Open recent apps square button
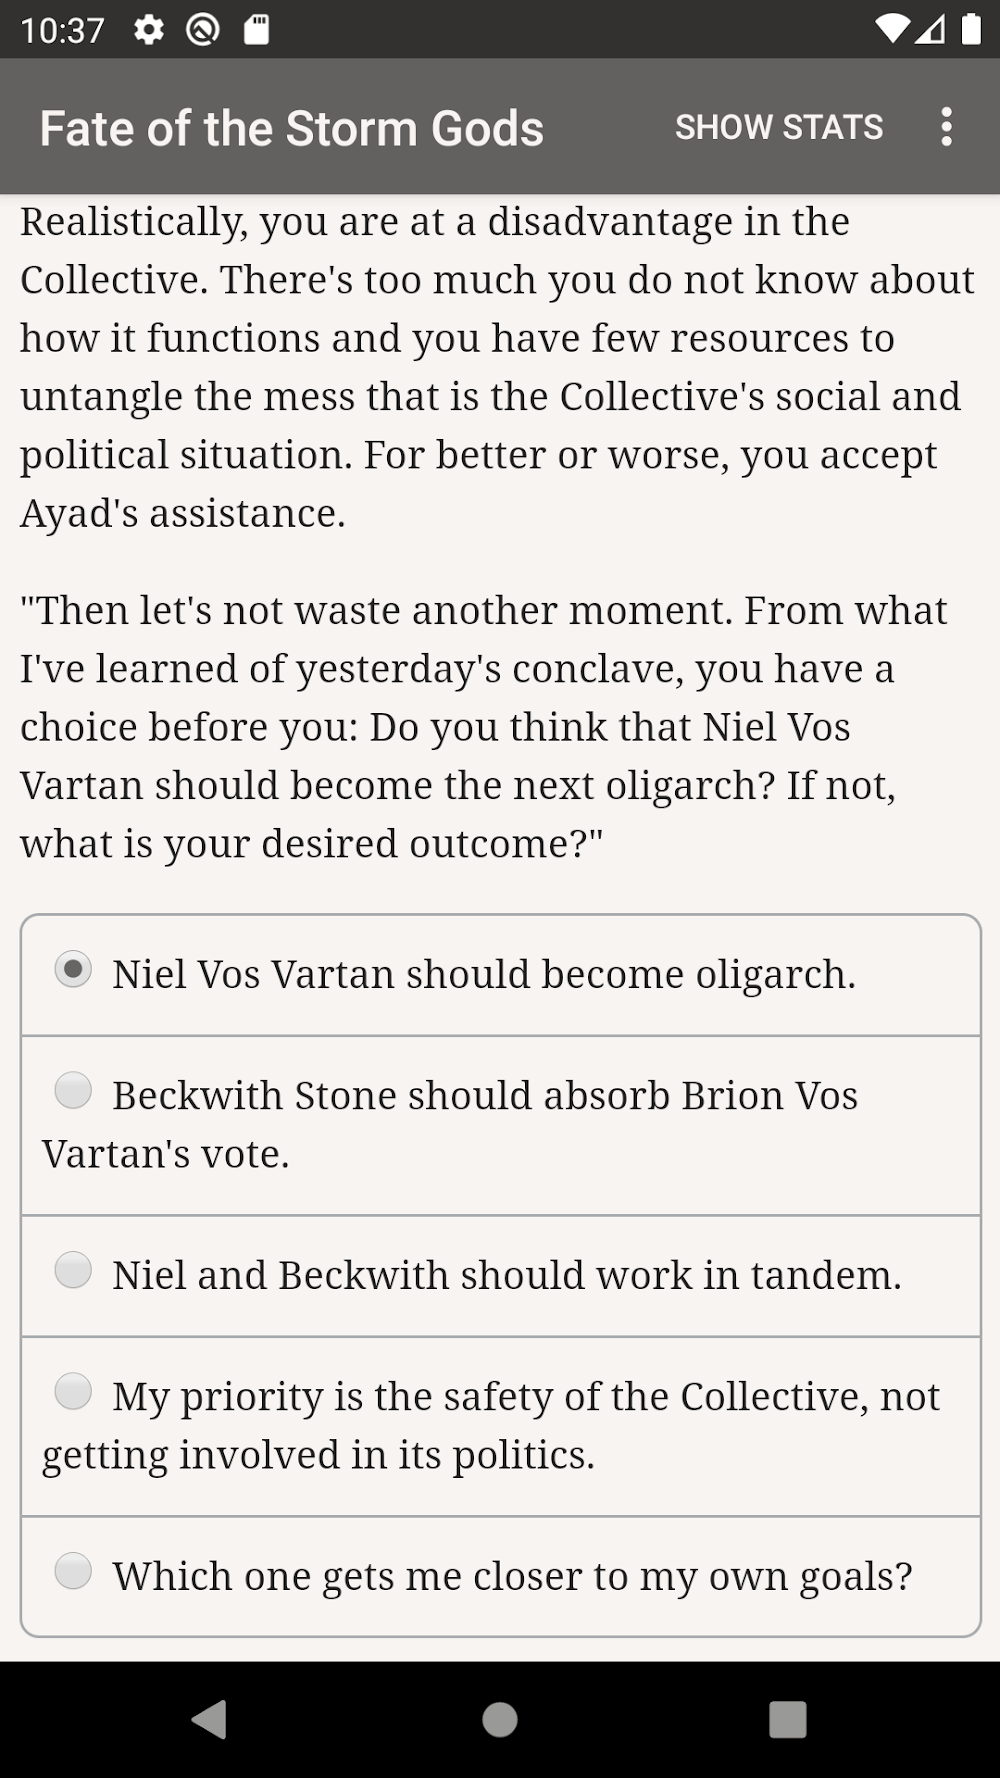 (x=788, y=1720)
